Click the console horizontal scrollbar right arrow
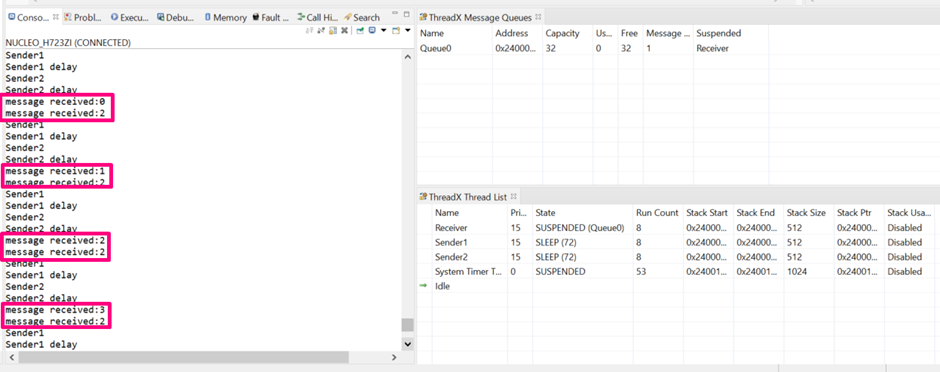Screen dimensions: 940x372 click(394, 357)
